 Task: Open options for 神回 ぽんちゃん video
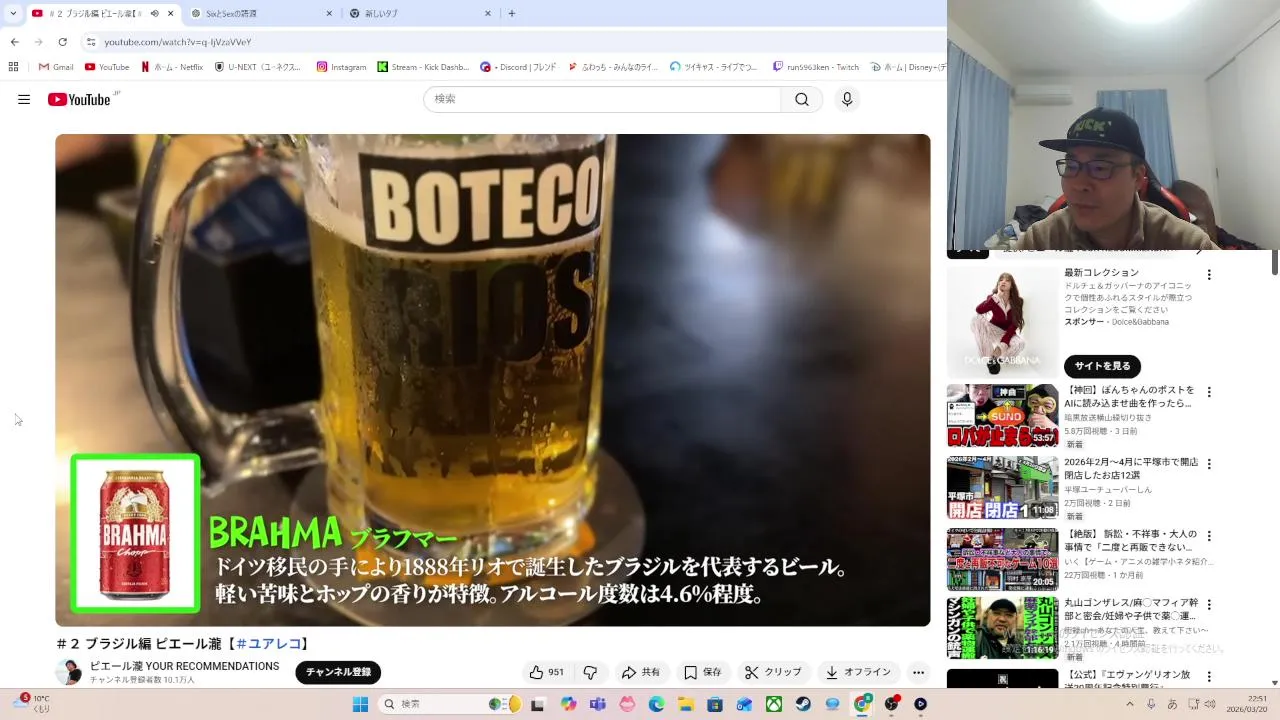pos(1208,392)
